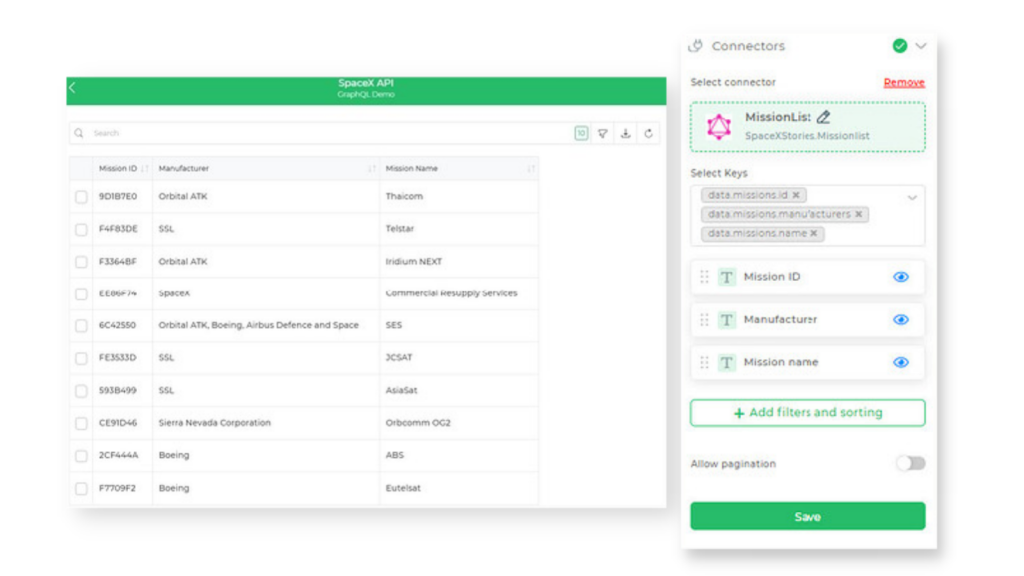1024x576 pixels.
Task: Click the pencil edit icon beside MissionList
Action: click(x=823, y=118)
